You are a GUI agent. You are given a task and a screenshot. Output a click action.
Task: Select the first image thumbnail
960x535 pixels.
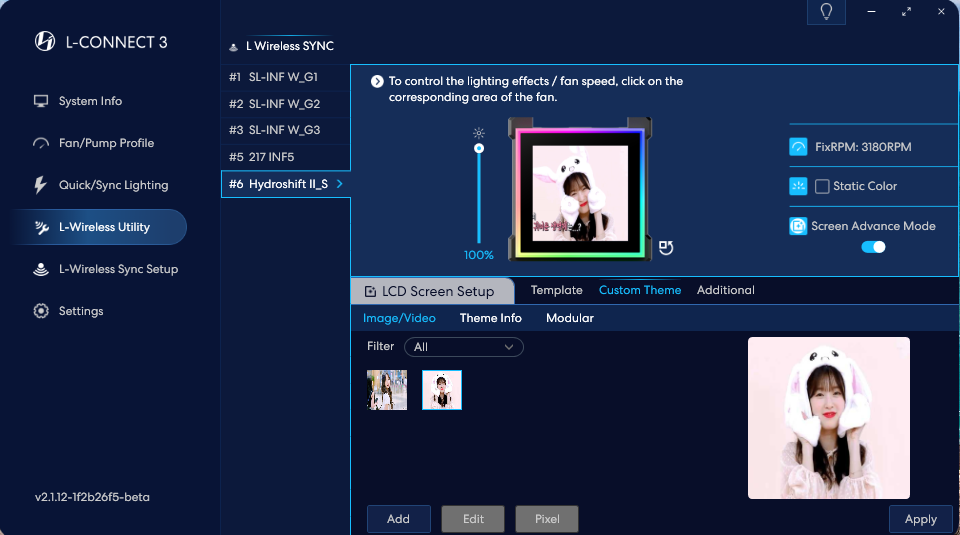point(387,390)
